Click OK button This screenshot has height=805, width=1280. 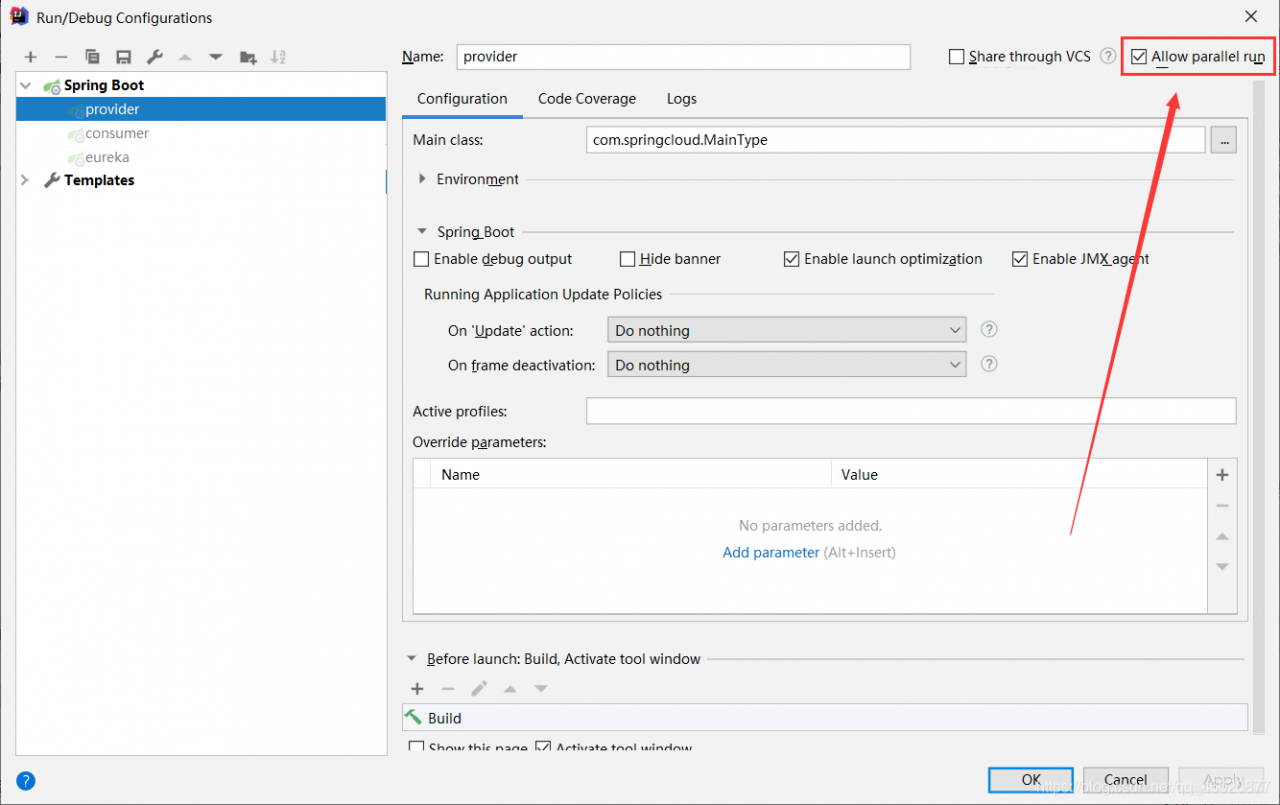pyautogui.click(x=1031, y=779)
